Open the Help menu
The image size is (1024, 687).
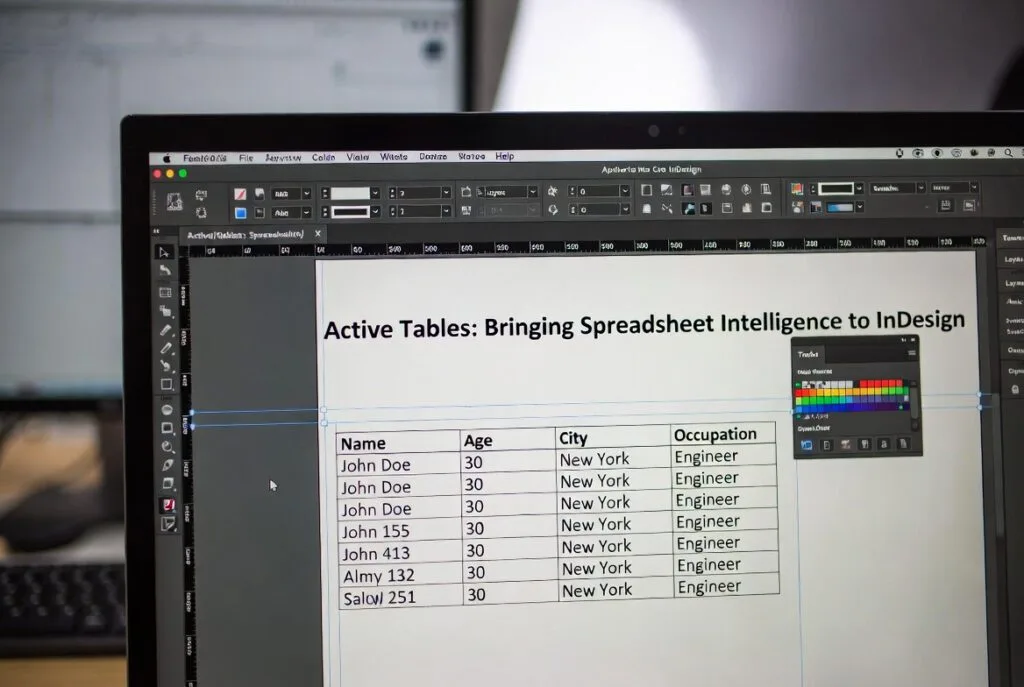point(504,156)
